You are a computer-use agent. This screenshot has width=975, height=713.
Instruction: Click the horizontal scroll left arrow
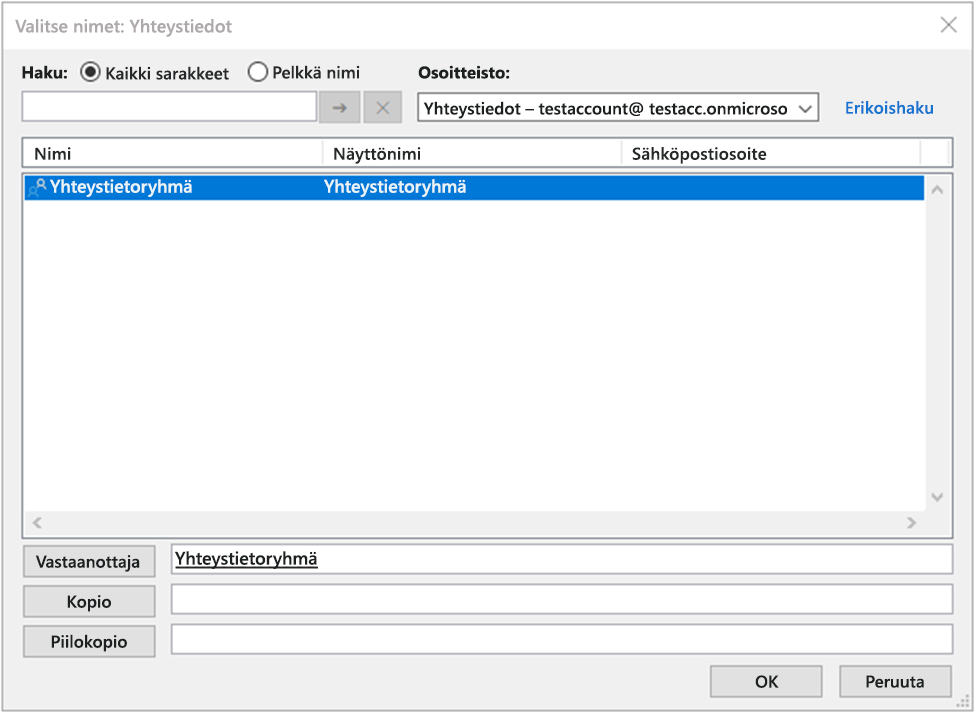tap(37, 522)
